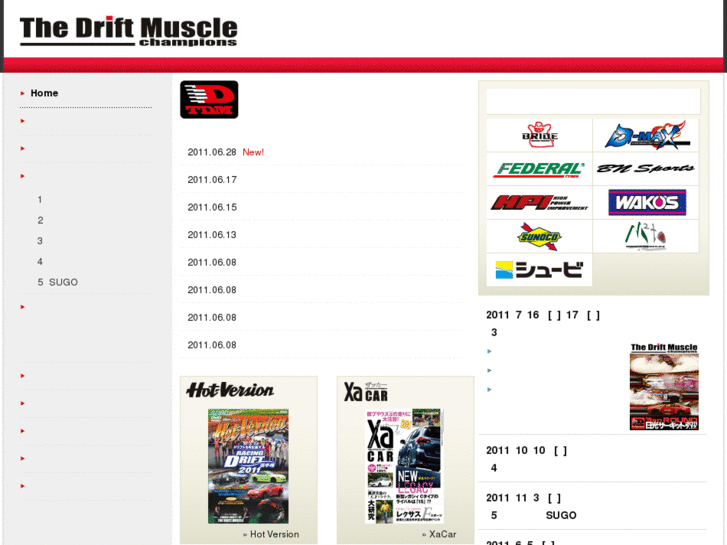
Task: Click the 2011 10 10 event heading
Action: pyautogui.click(x=526, y=451)
